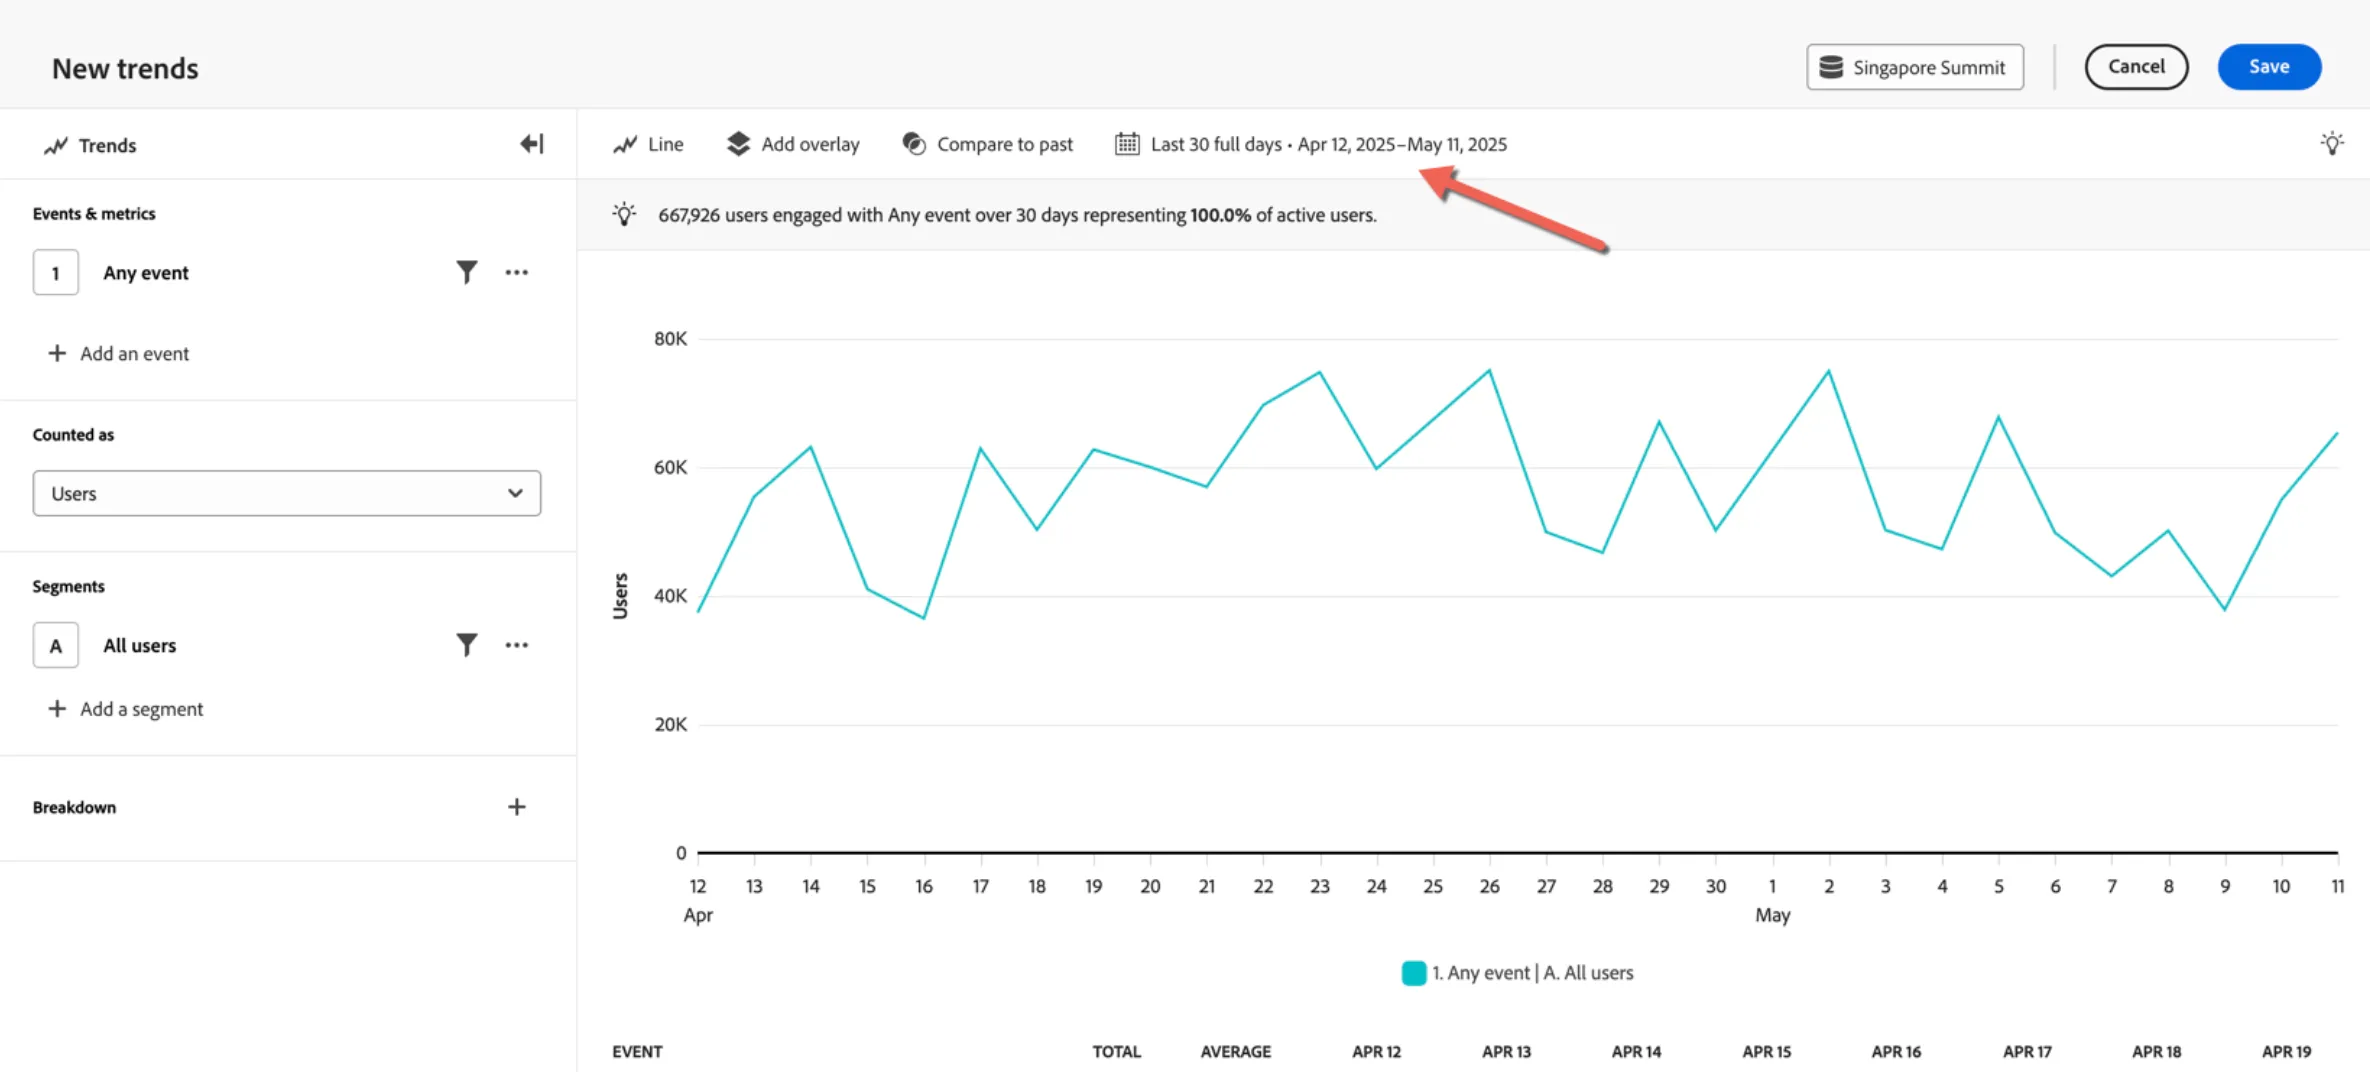The image size is (2370, 1072).
Task: Click teal legend swatch for Any event
Action: pyautogui.click(x=1414, y=973)
